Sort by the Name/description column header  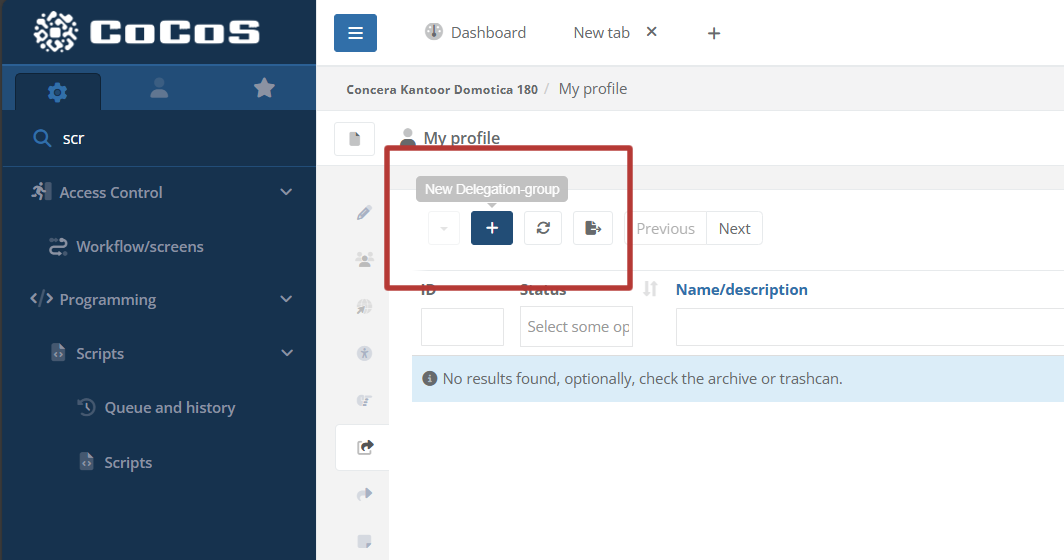[741, 290]
